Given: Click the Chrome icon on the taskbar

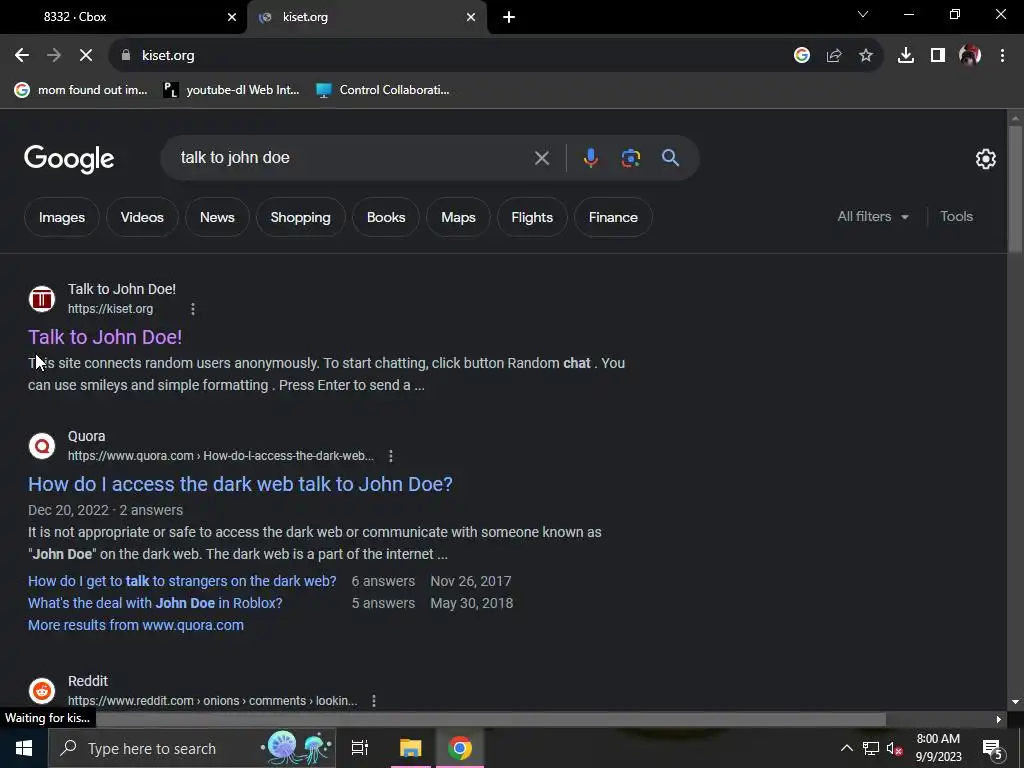Looking at the screenshot, I should 460,748.
